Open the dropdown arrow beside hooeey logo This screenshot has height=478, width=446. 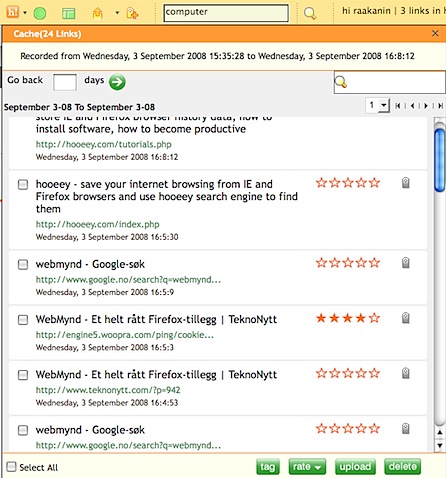pyautogui.click(x=25, y=13)
